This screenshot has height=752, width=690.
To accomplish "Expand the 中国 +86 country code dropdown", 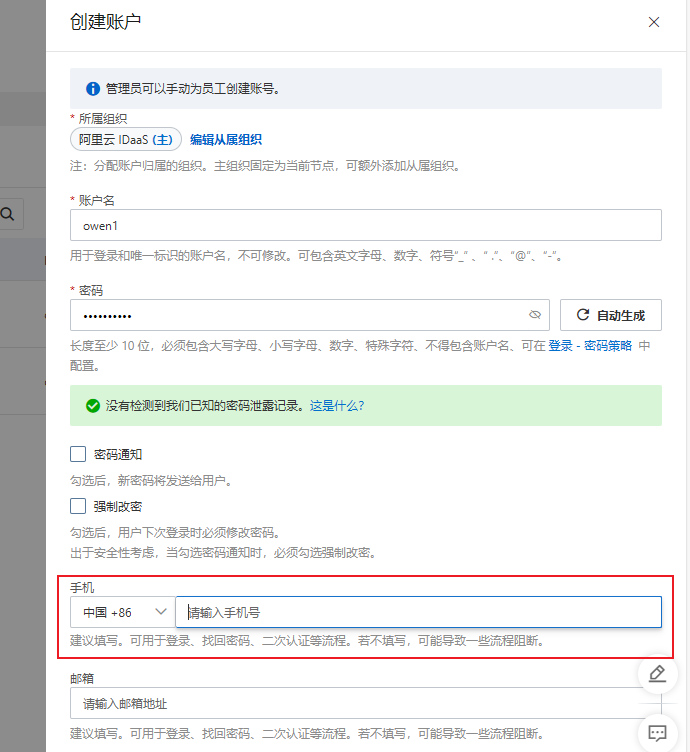I will click(x=122, y=612).
